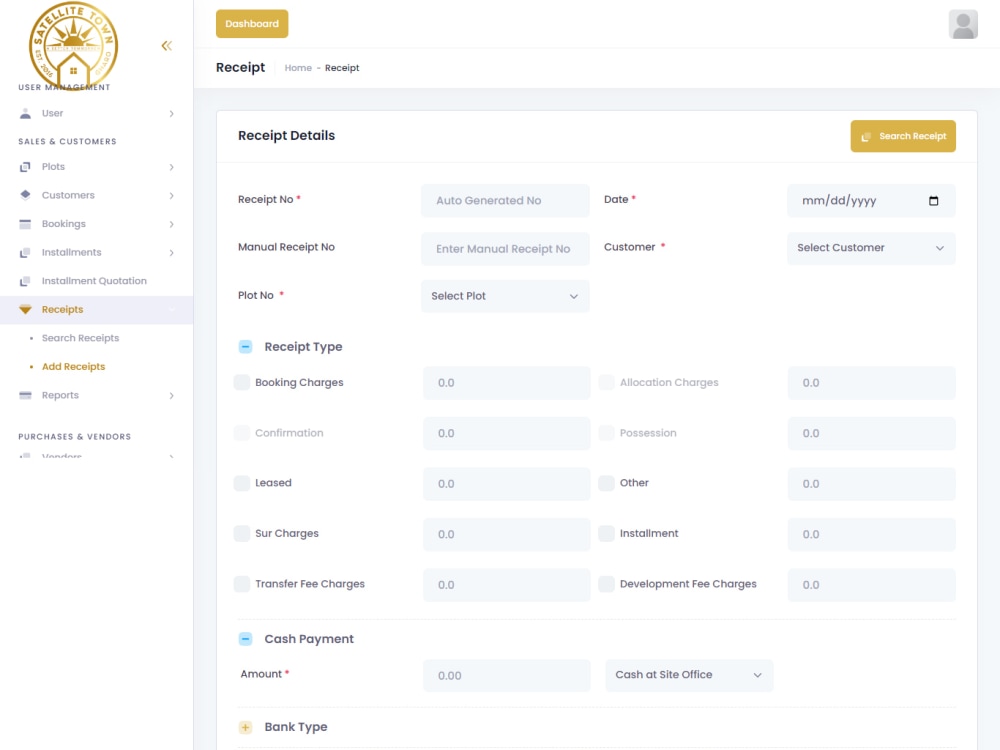Click the Auto Generated No field

click(505, 201)
